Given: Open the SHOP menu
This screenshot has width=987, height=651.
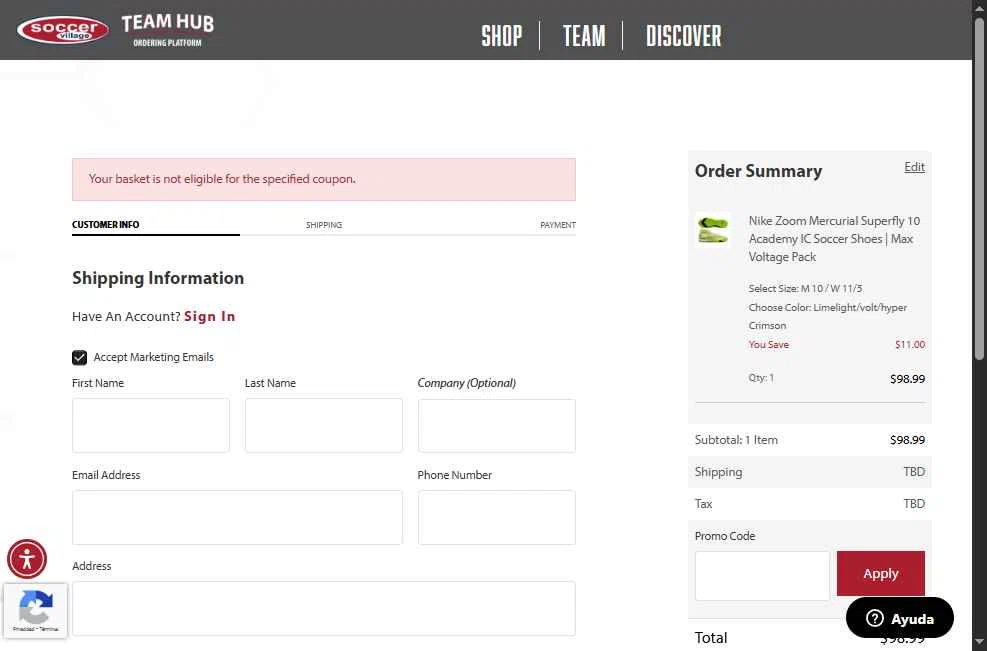Looking at the screenshot, I should pos(502,36).
